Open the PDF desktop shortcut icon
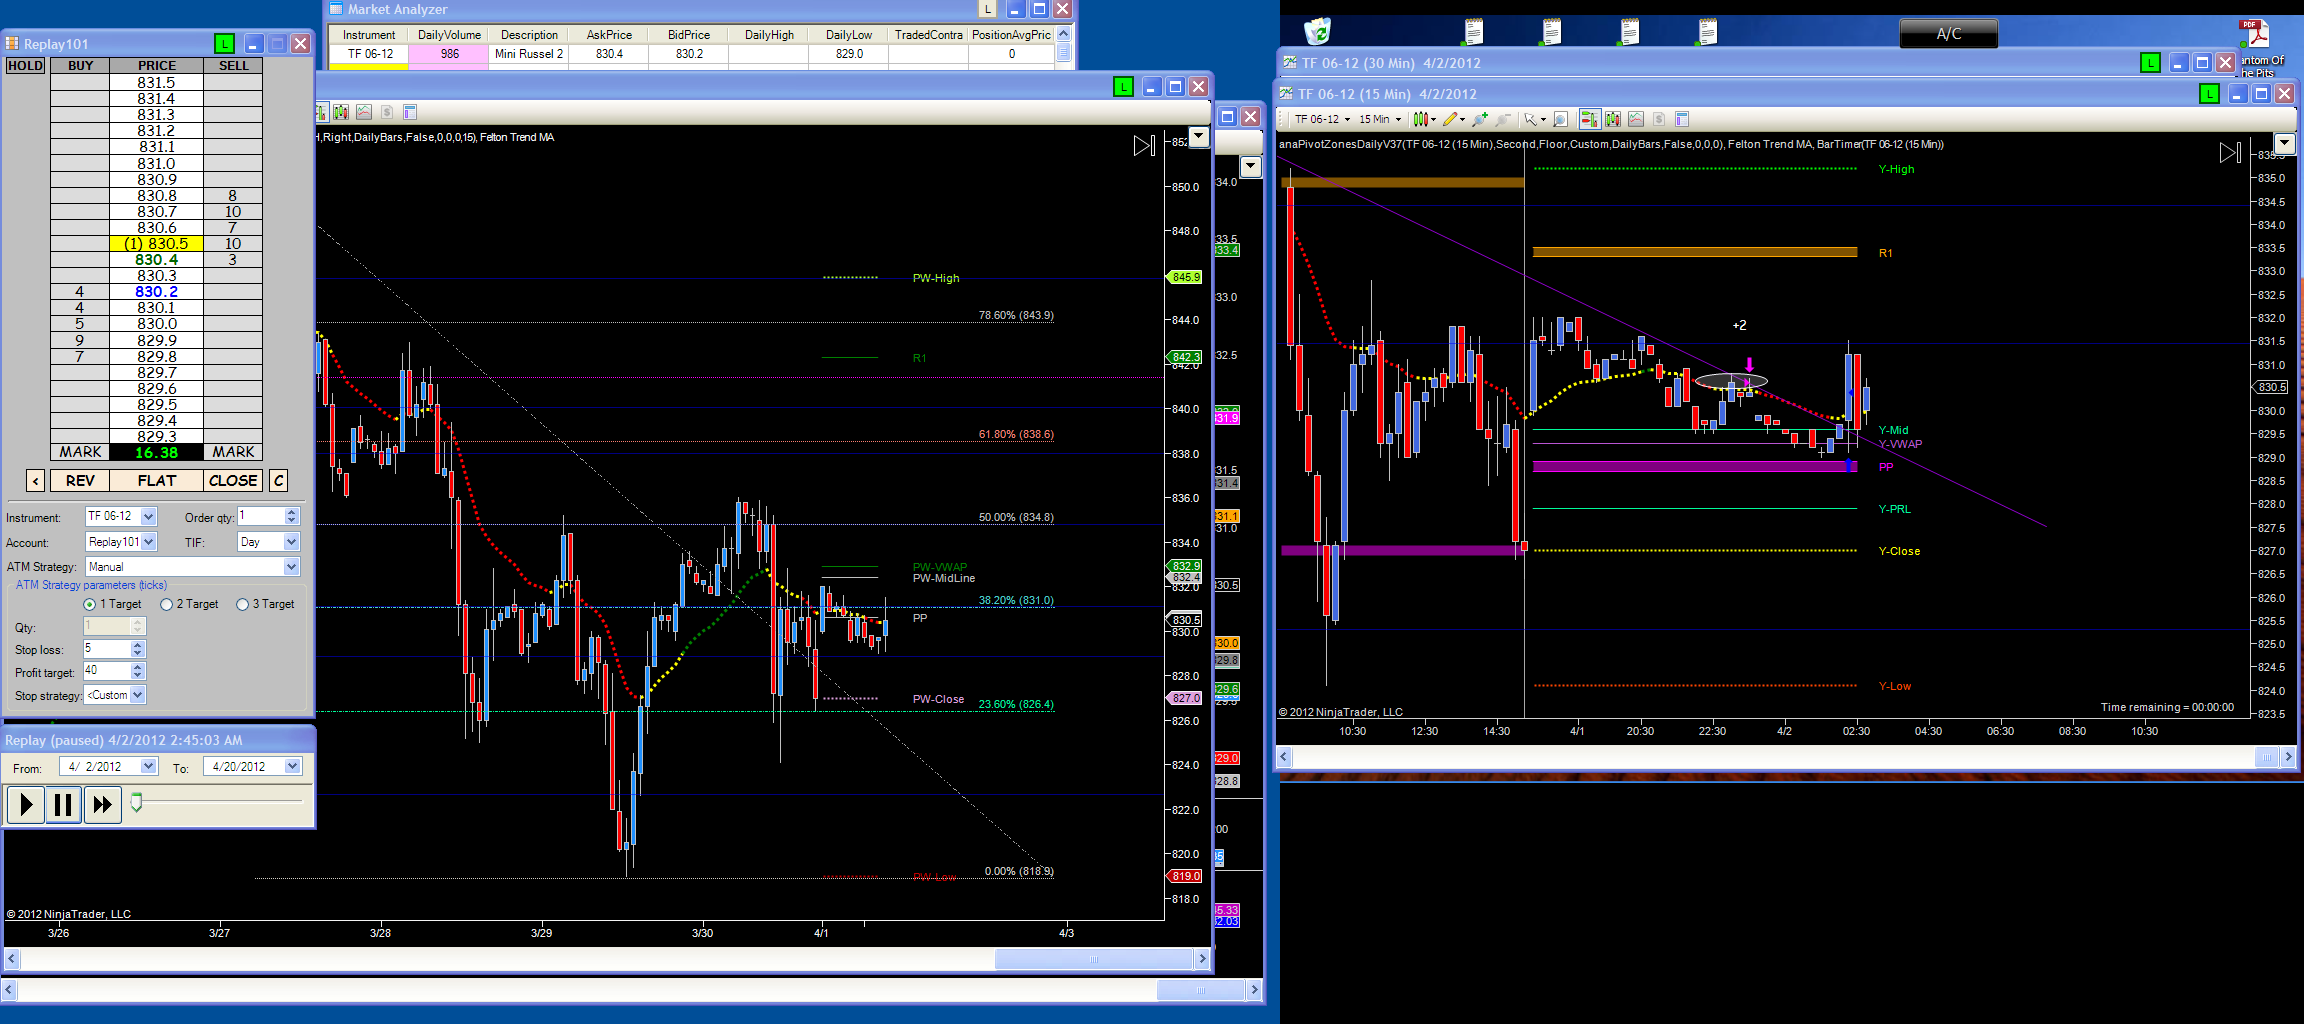 pos(2255,33)
